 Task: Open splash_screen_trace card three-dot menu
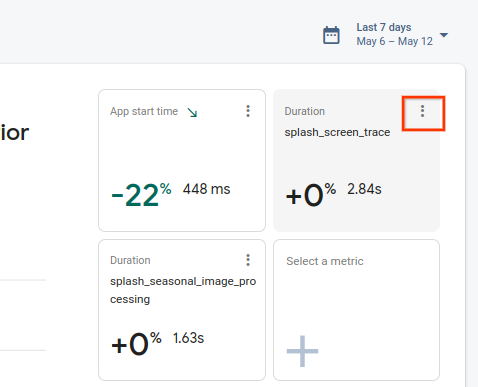tap(422, 111)
